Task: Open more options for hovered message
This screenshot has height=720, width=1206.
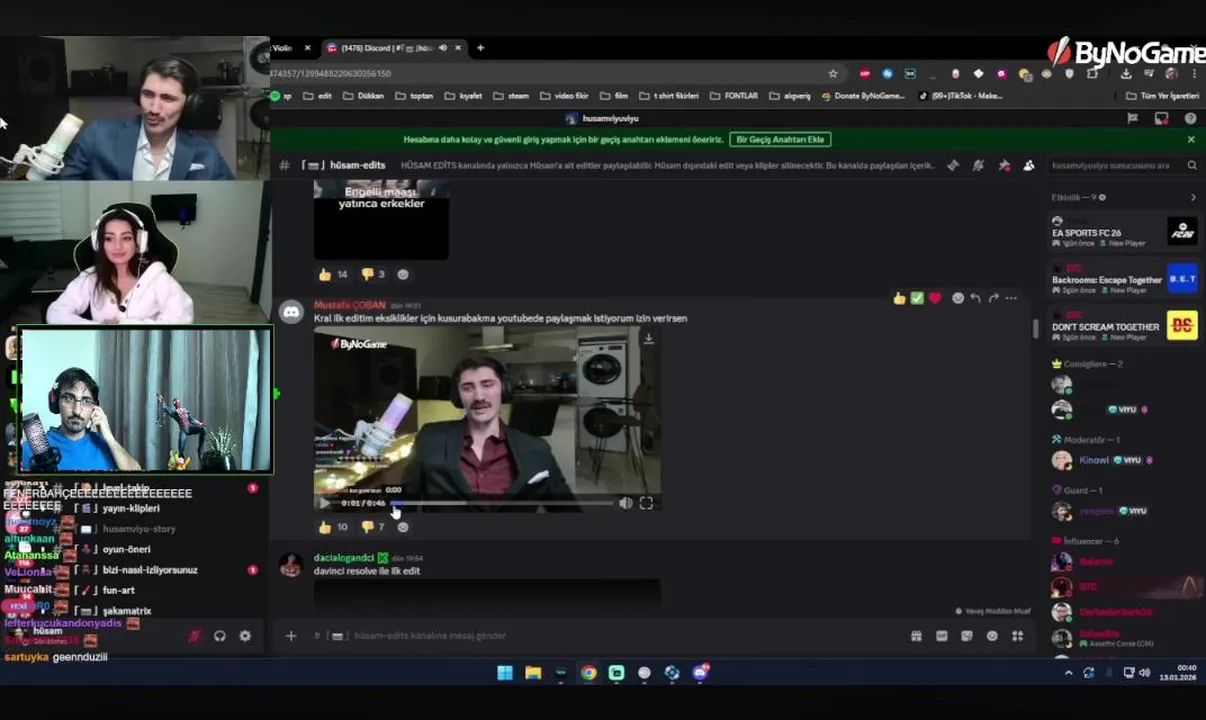Action: coord(1011,298)
